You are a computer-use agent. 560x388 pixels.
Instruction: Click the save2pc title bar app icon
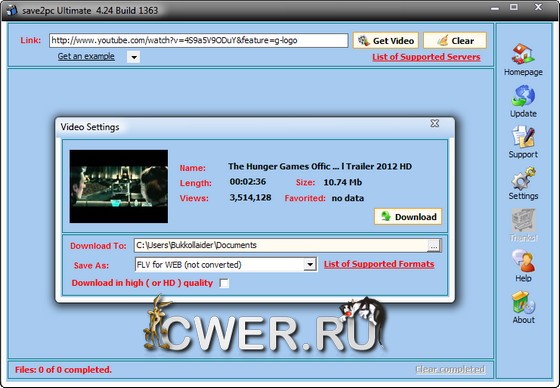click(x=11, y=10)
